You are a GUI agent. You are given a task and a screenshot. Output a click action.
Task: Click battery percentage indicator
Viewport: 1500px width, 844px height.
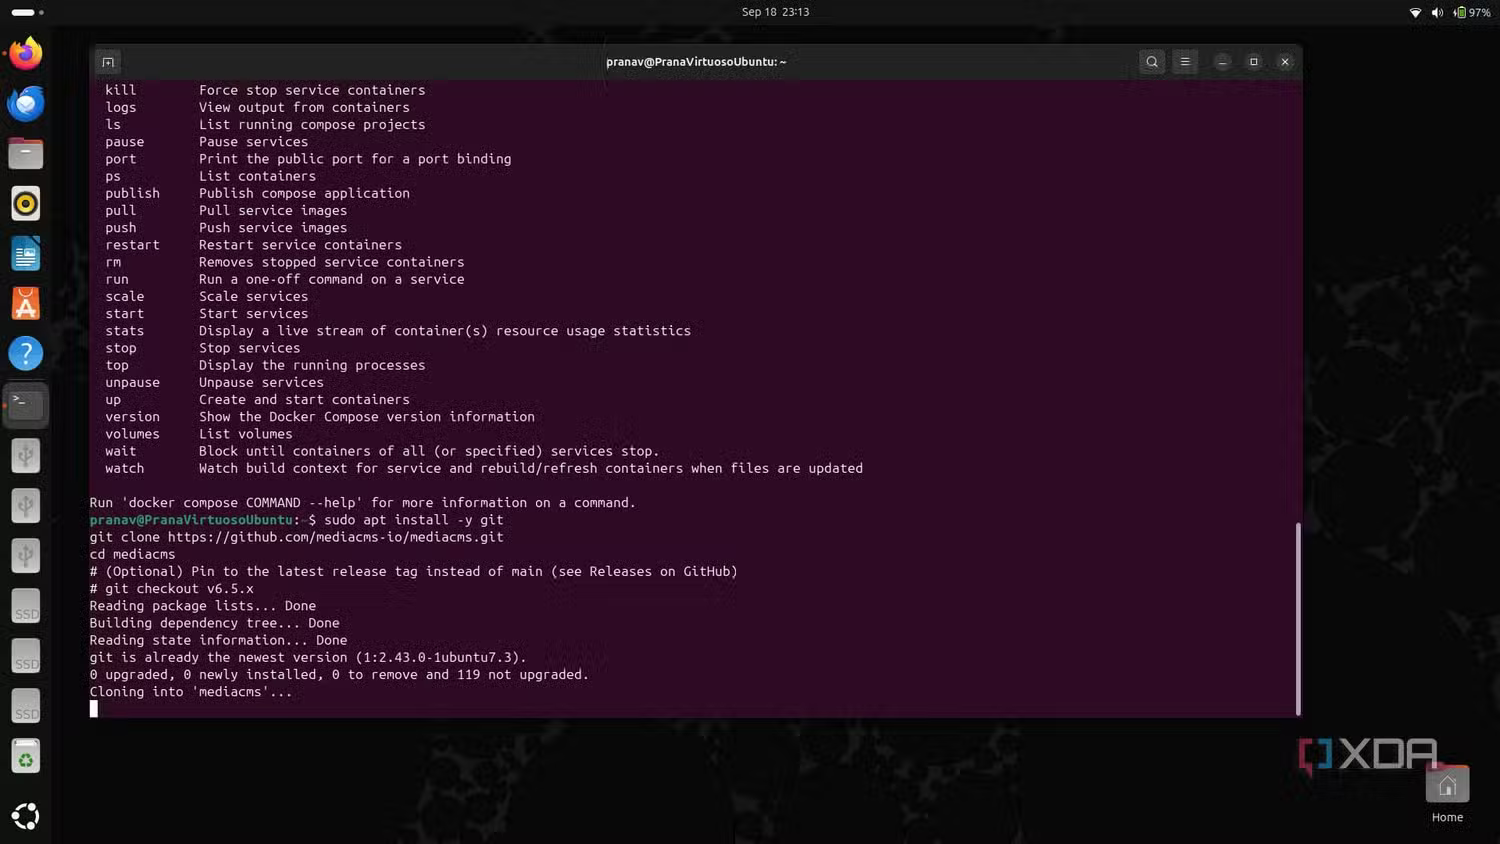point(1472,12)
